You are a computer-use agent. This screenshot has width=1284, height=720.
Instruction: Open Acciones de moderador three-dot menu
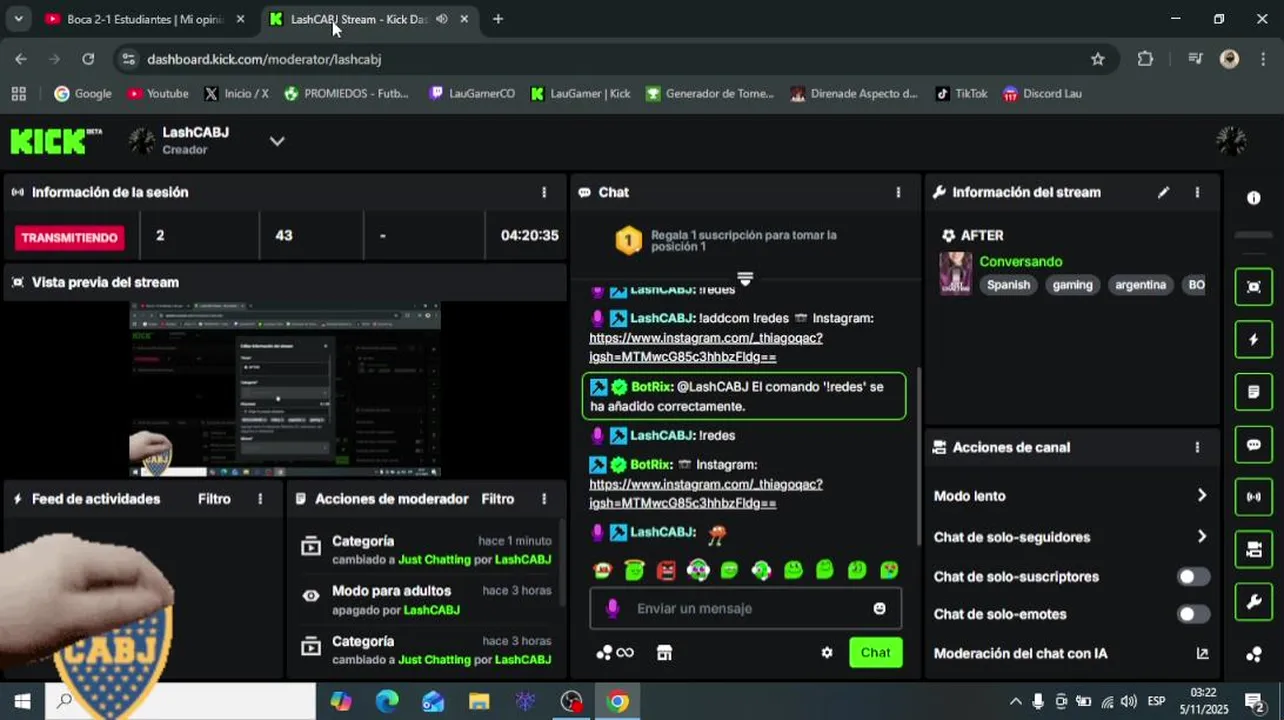[x=544, y=499]
